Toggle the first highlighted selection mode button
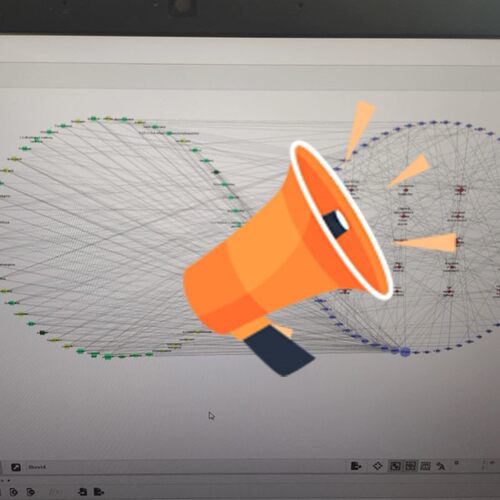500x500 pixels. pos(395,466)
